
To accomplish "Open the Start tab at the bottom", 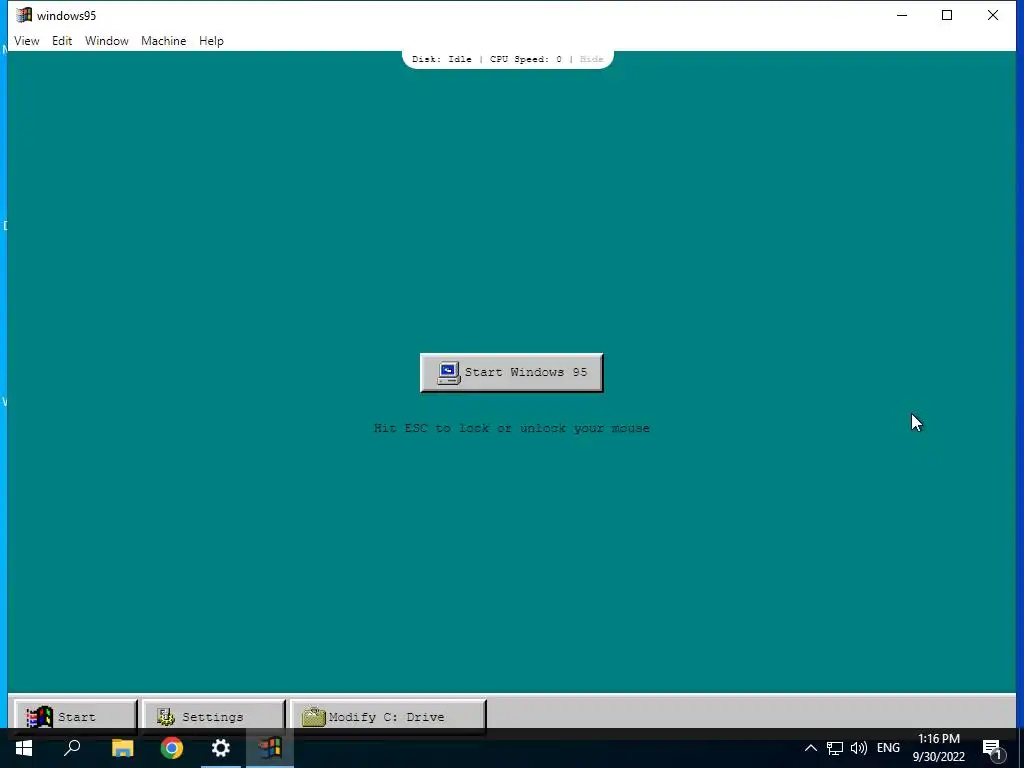I will coord(76,716).
